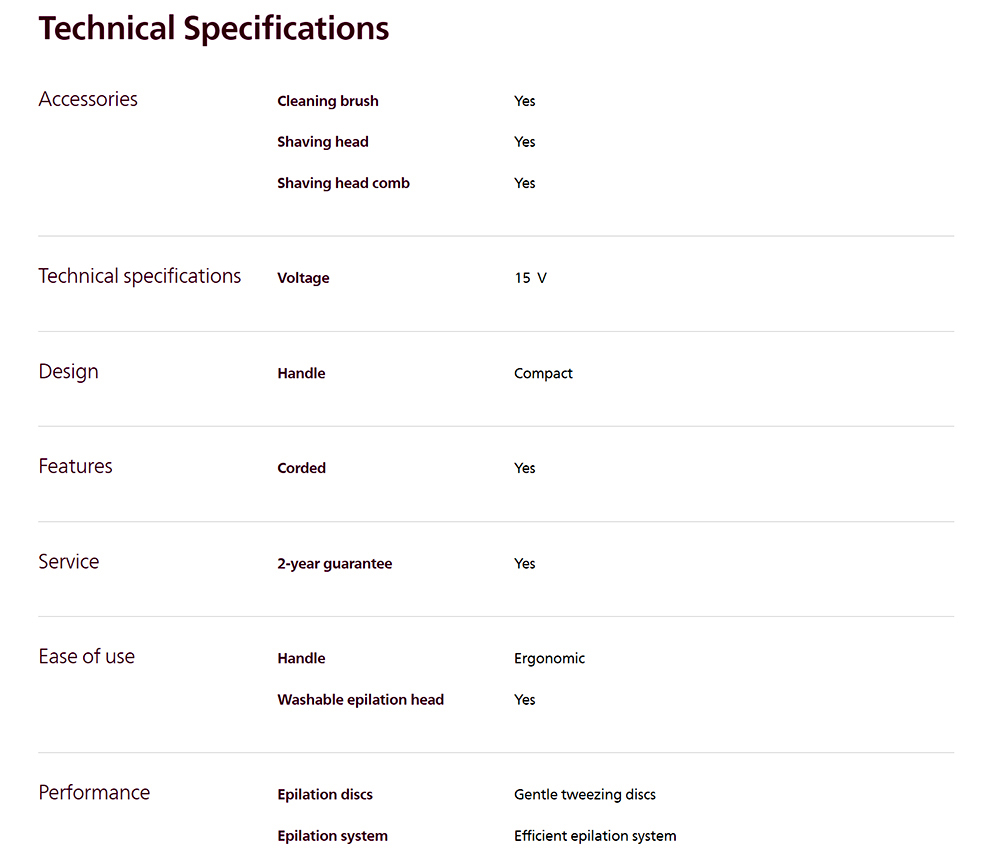Click the Service section title
This screenshot has height=863, width=995.
click(x=69, y=562)
